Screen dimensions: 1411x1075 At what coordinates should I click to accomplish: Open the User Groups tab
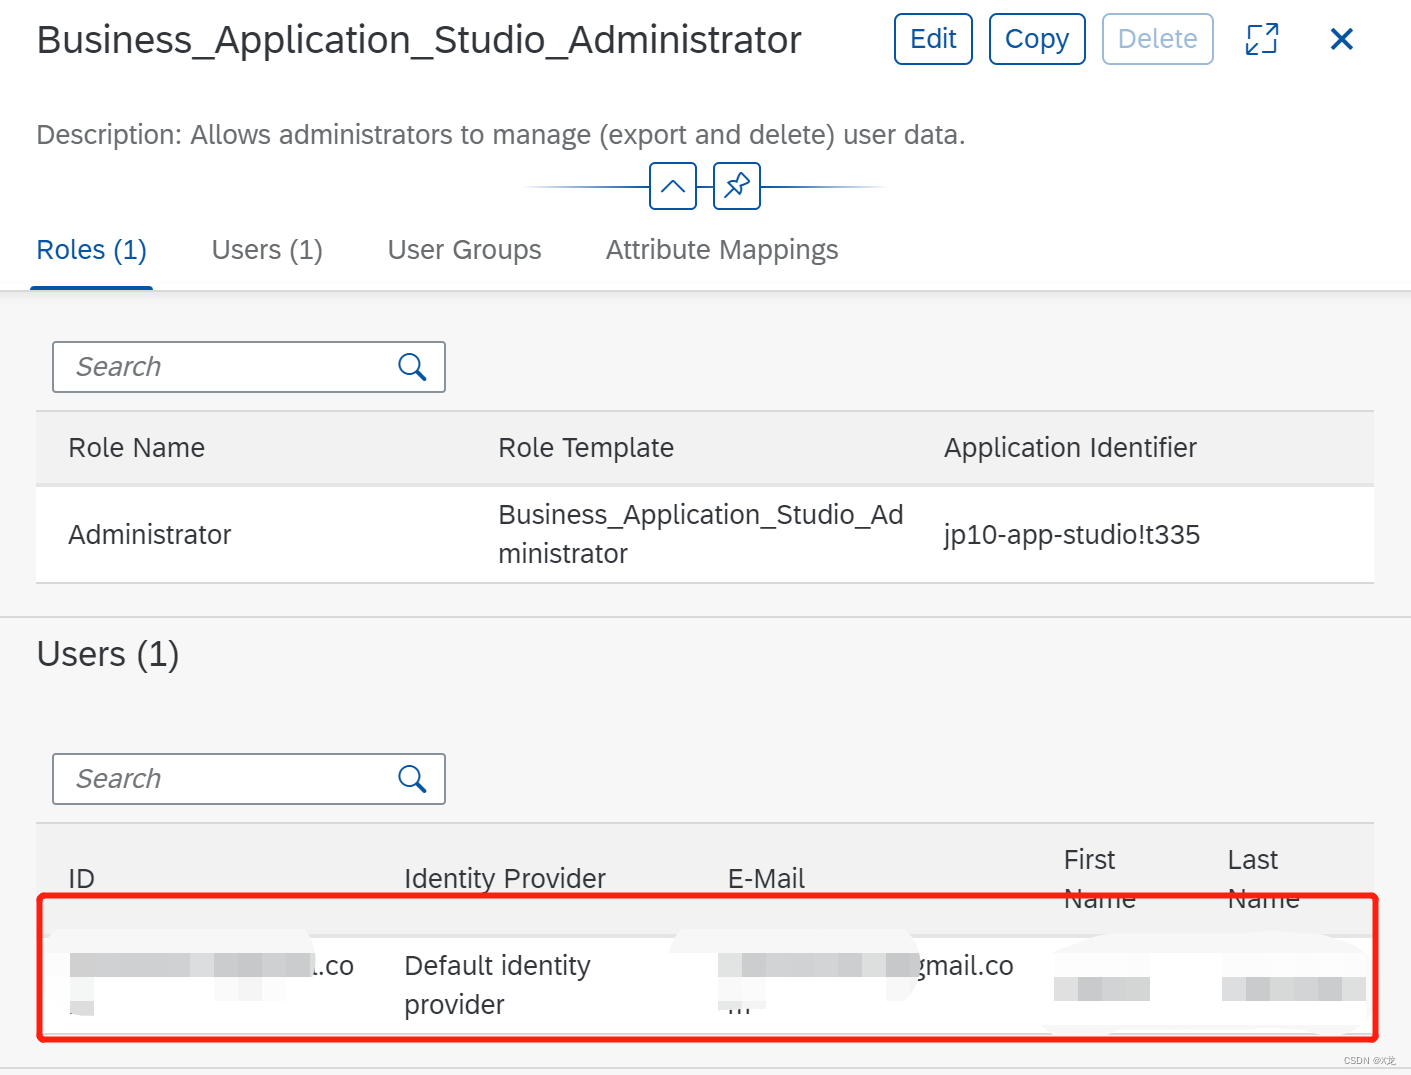[x=464, y=250]
